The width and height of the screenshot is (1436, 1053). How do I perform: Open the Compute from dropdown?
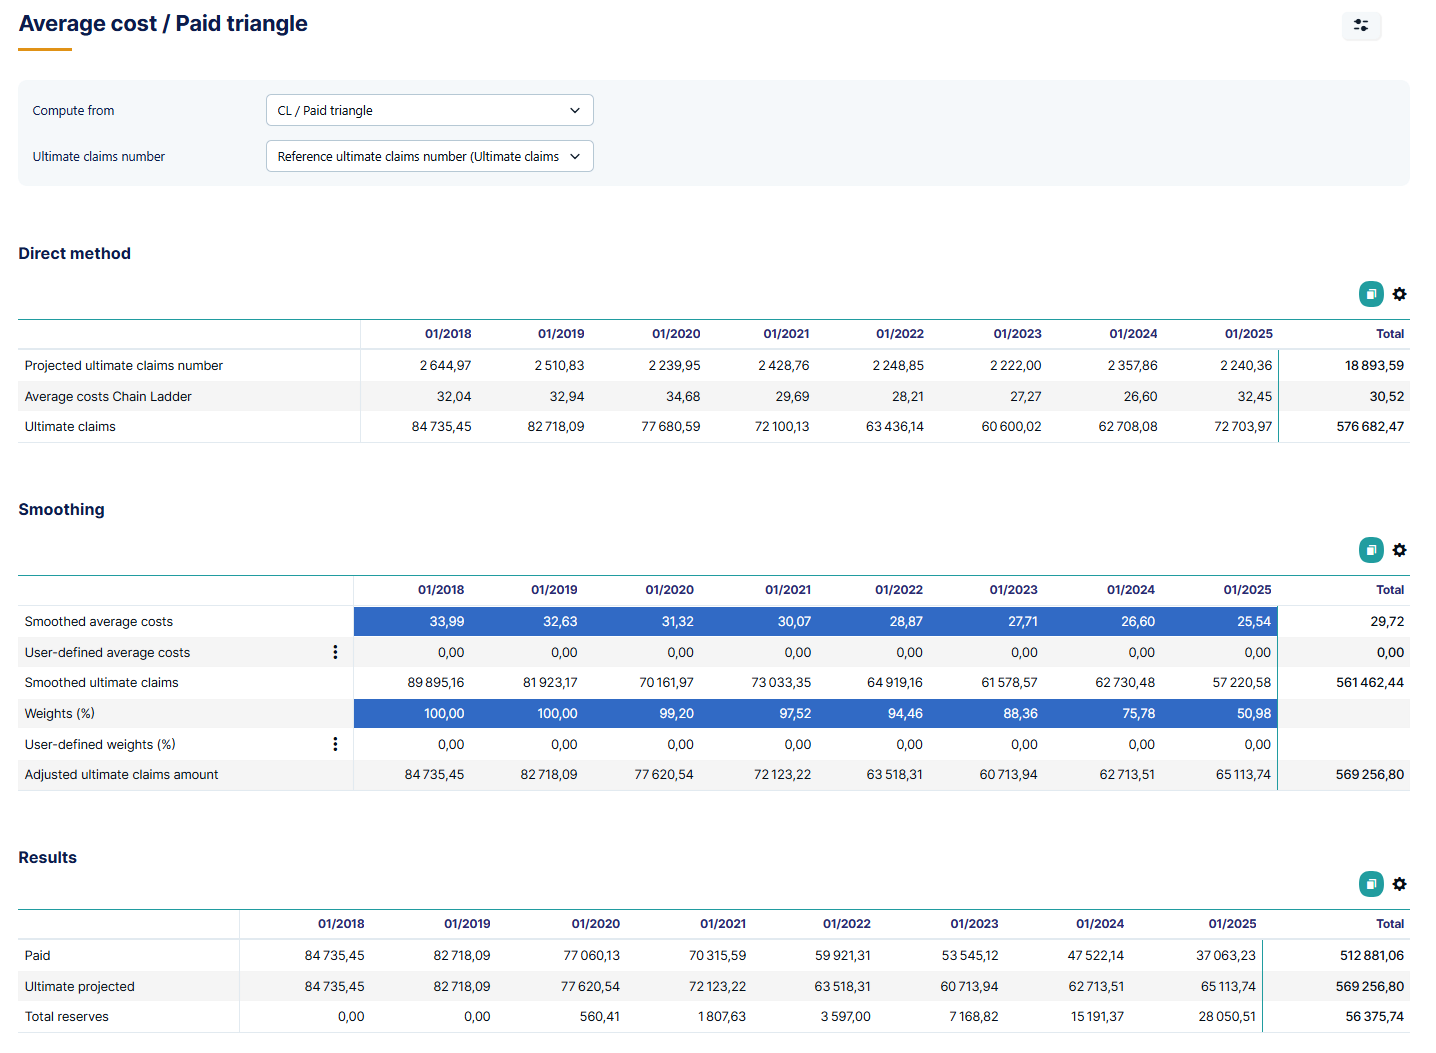(429, 110)
